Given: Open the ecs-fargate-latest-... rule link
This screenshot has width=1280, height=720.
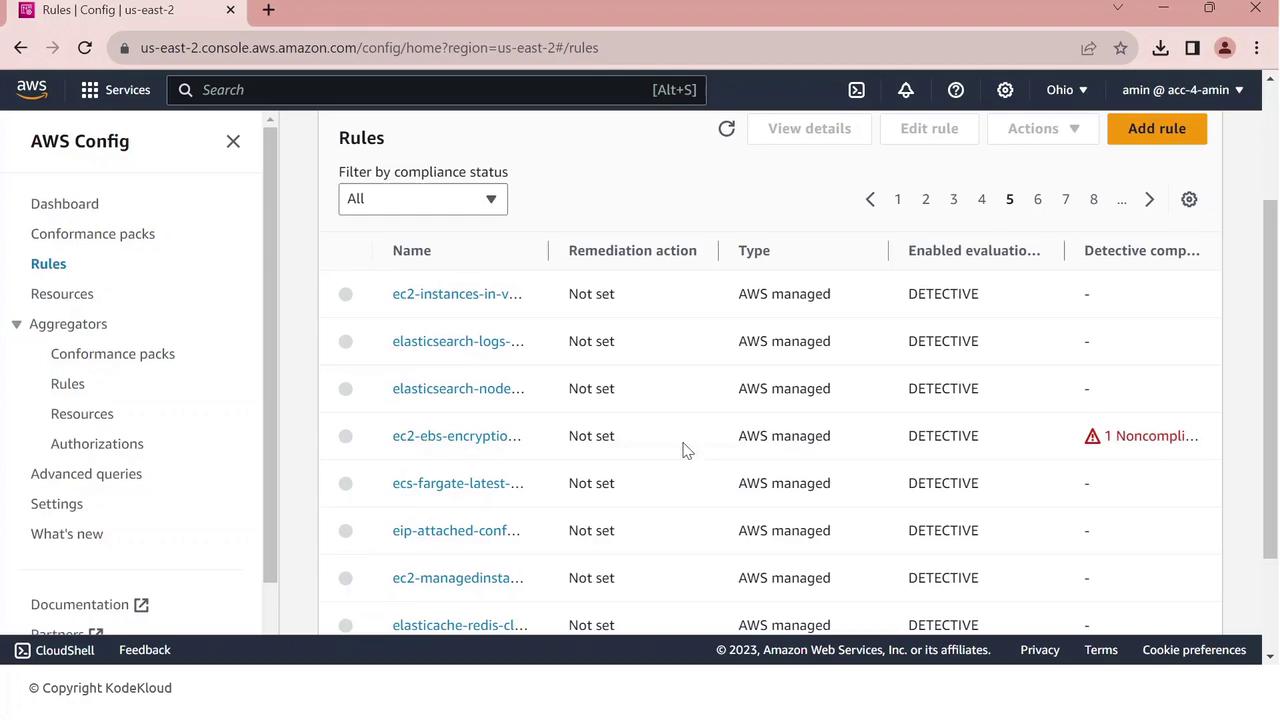Looking at the screenshot, I should pos(458,483).
